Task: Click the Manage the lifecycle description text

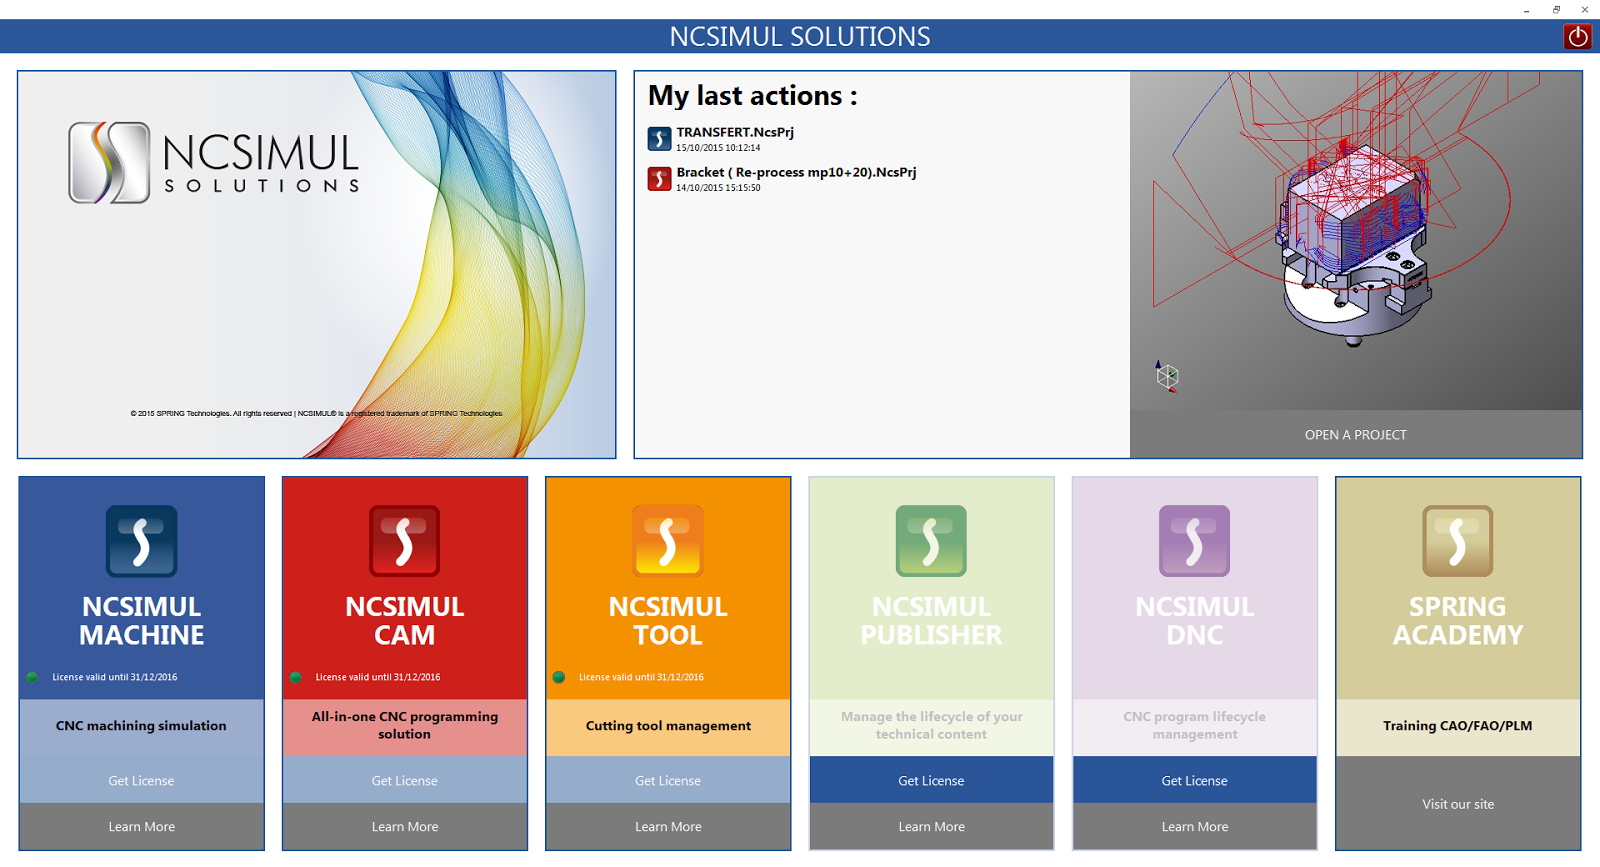Action: (x=931, y=725)
